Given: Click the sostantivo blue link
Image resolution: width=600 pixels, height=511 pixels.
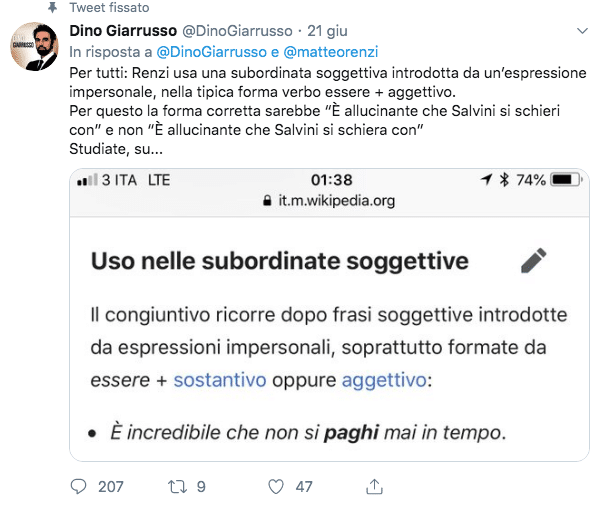Looking at the screenshot, I should [220, 380].
